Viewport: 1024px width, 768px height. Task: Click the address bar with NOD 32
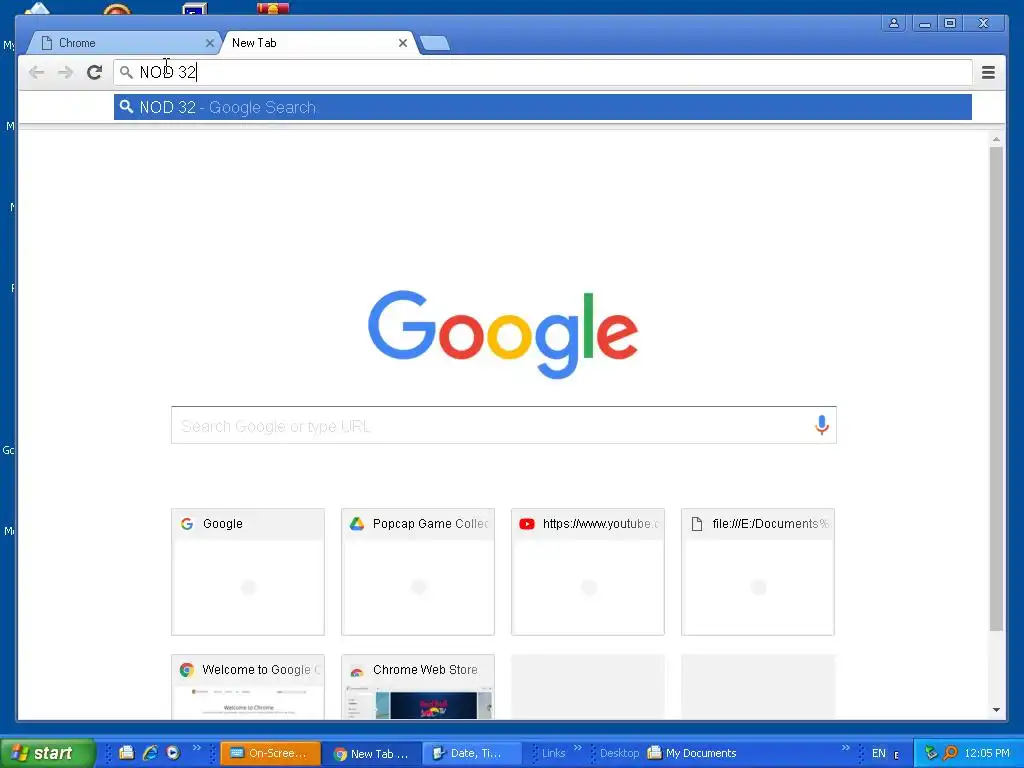point(543,72)
